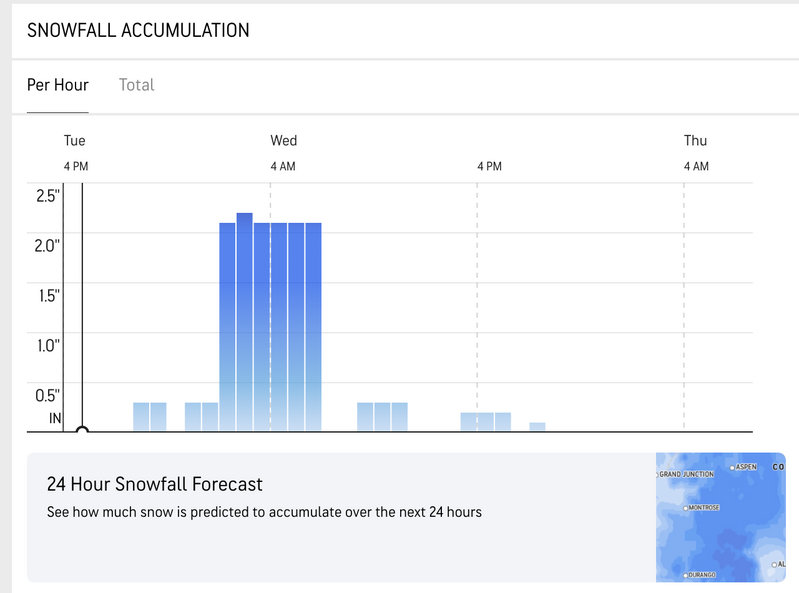Click the current-time handle on the chart baseline
This screenshot has height=593, width=799.
pos(83,430)
